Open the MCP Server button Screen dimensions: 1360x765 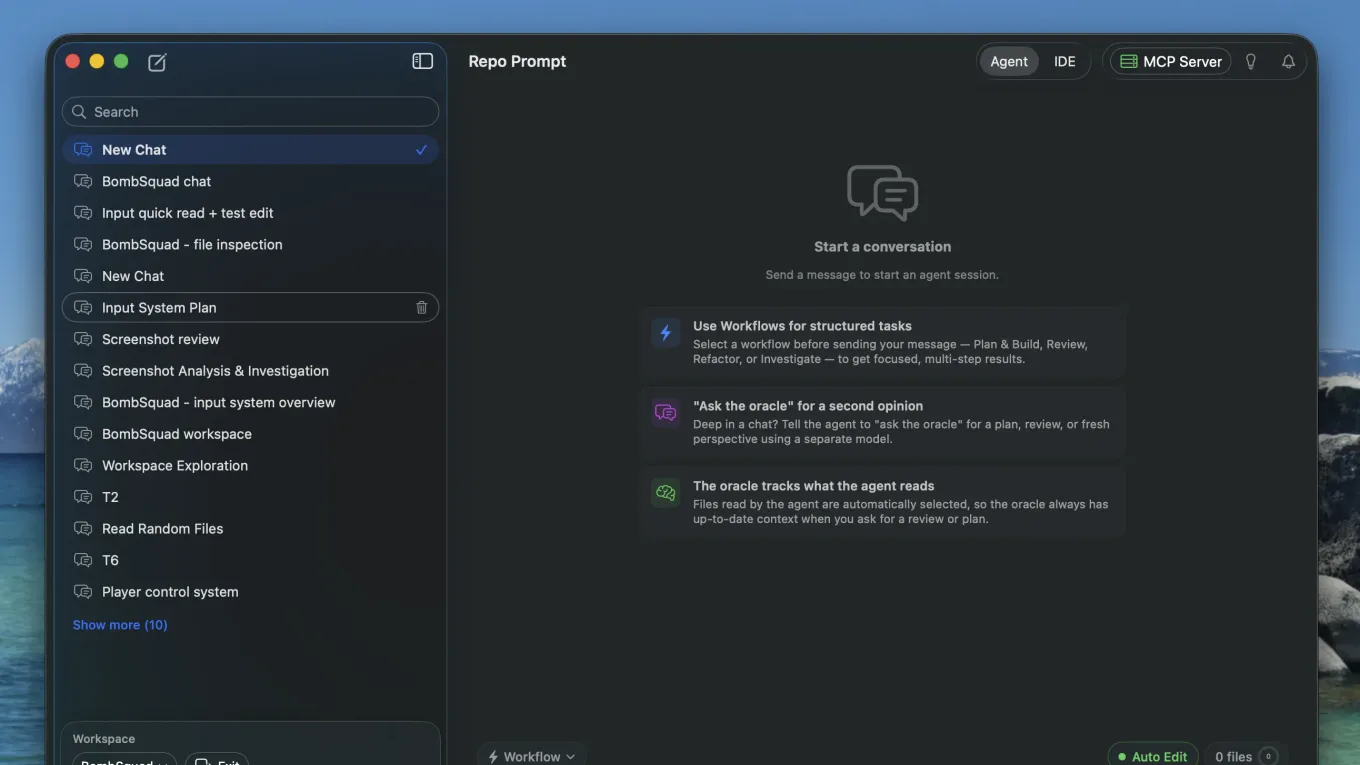(1170, 61)
